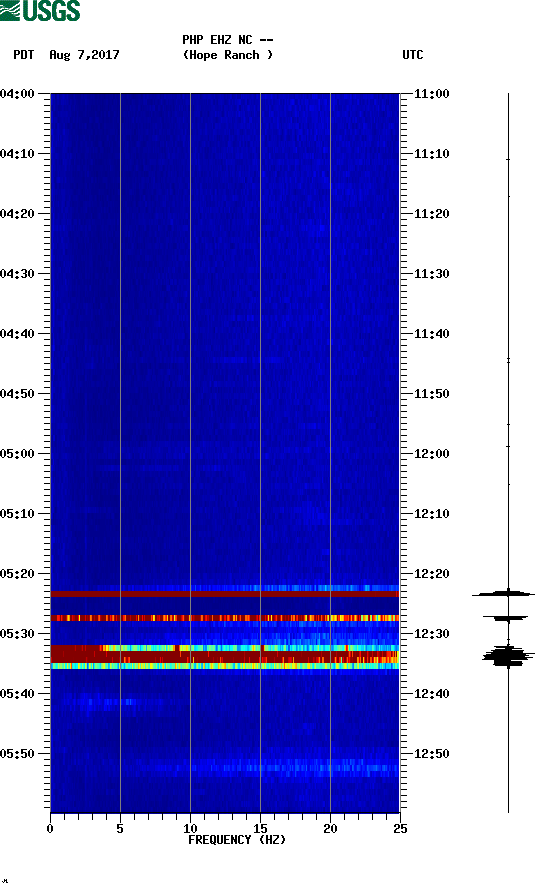Click the '11:40' UTC time label

click(431, 334)
